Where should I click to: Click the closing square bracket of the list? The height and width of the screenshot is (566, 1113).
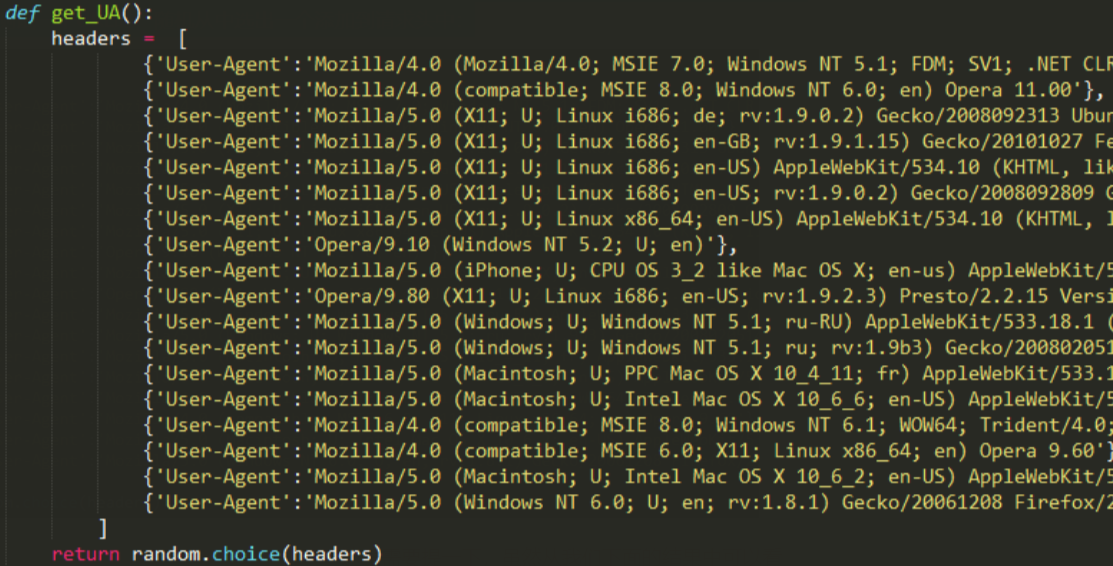point(103,528)
